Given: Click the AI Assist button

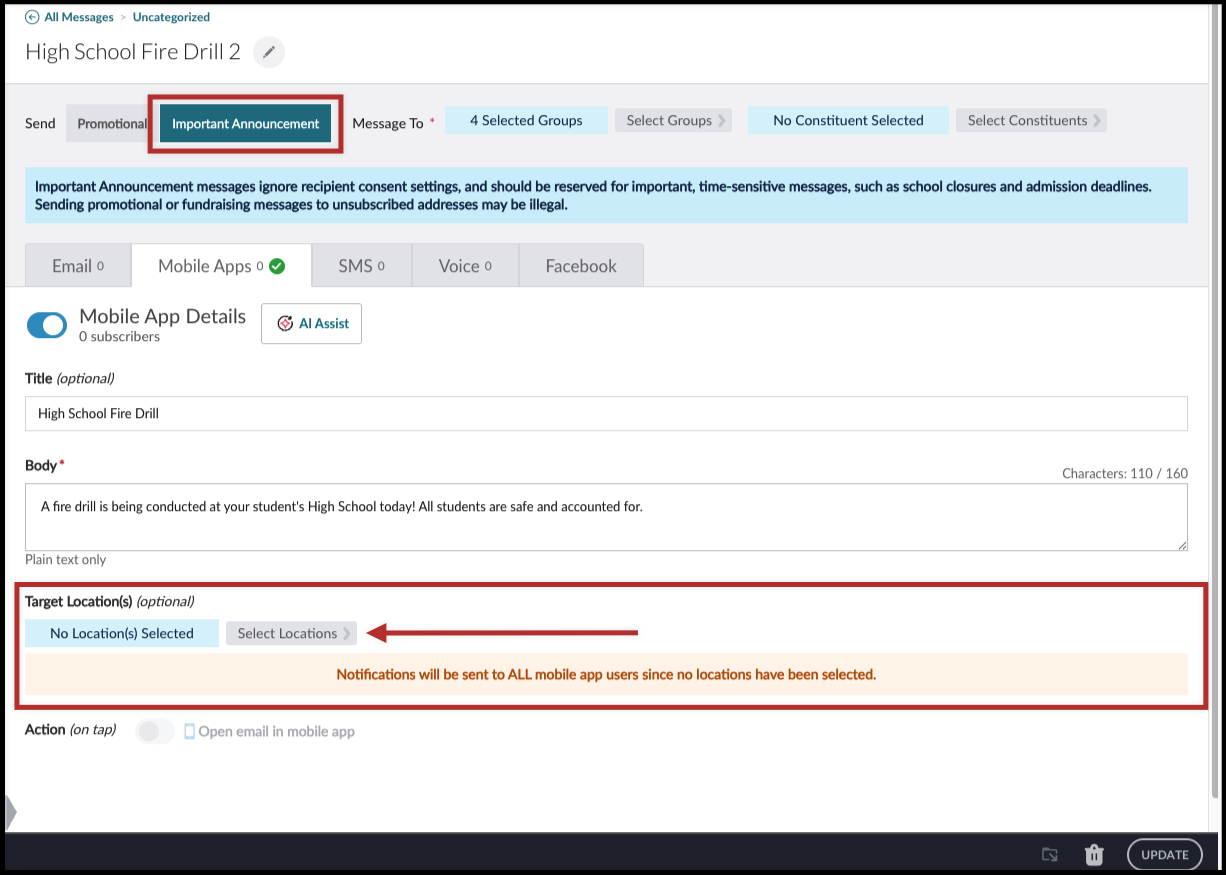Looking at the screenshot, I should point(311,323).
